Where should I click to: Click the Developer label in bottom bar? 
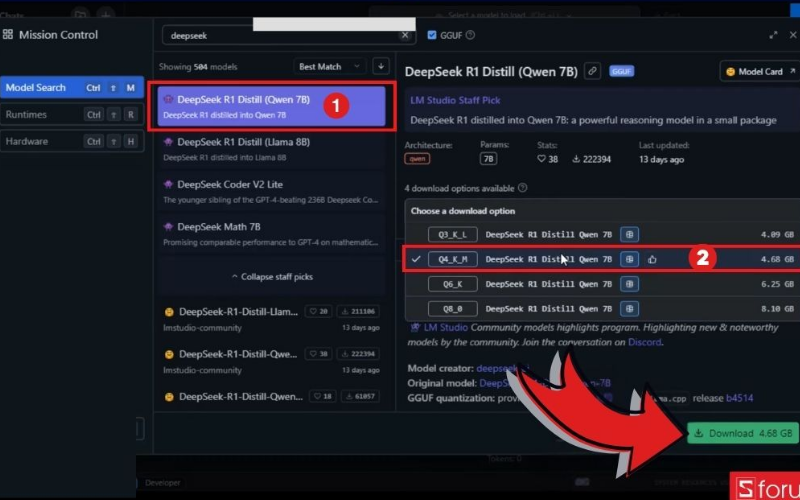162,483
